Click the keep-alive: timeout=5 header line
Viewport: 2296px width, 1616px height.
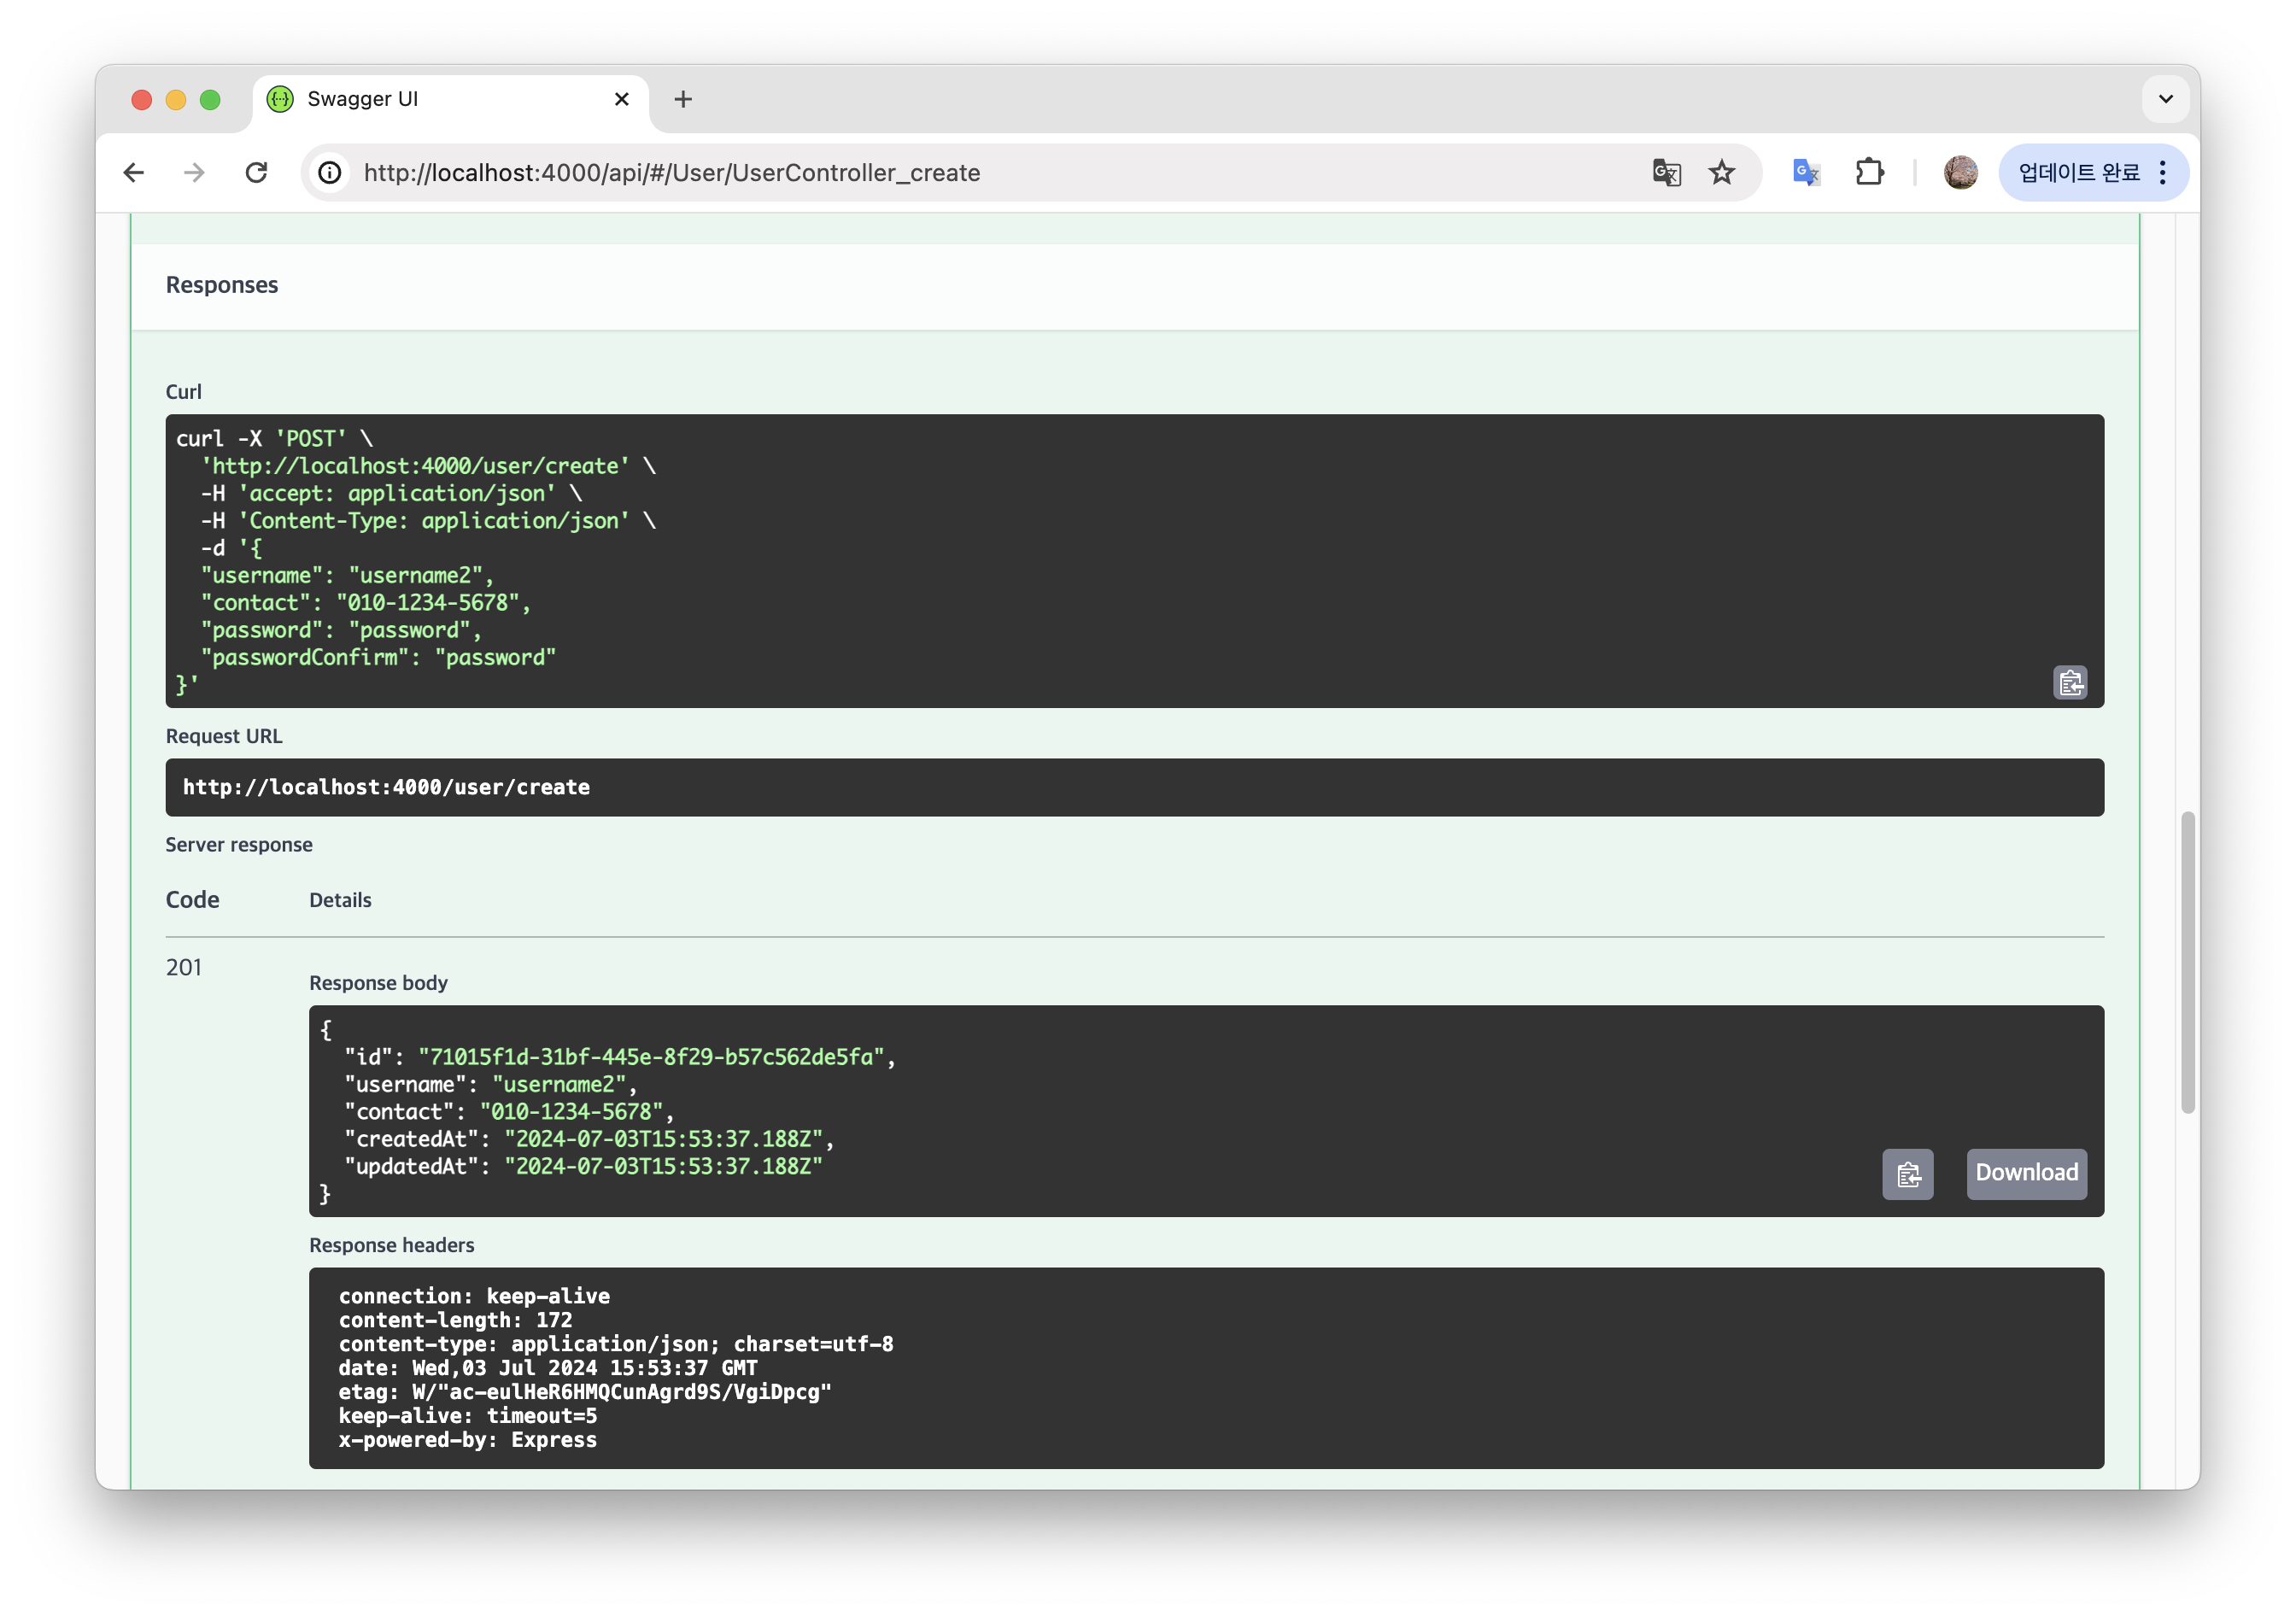pos(468,1416)
